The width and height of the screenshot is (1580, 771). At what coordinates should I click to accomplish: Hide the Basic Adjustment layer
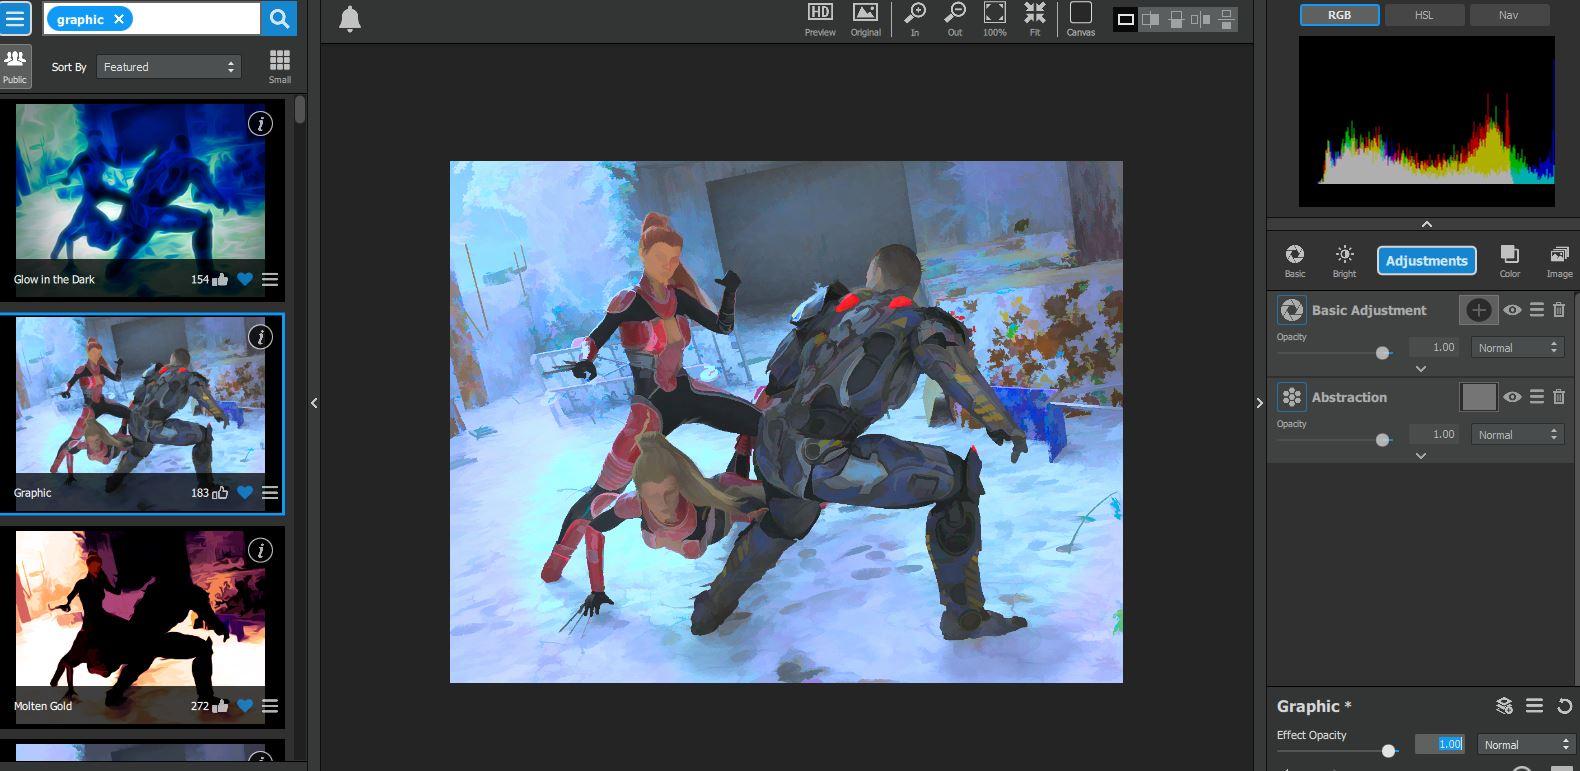coord(1512,310)
